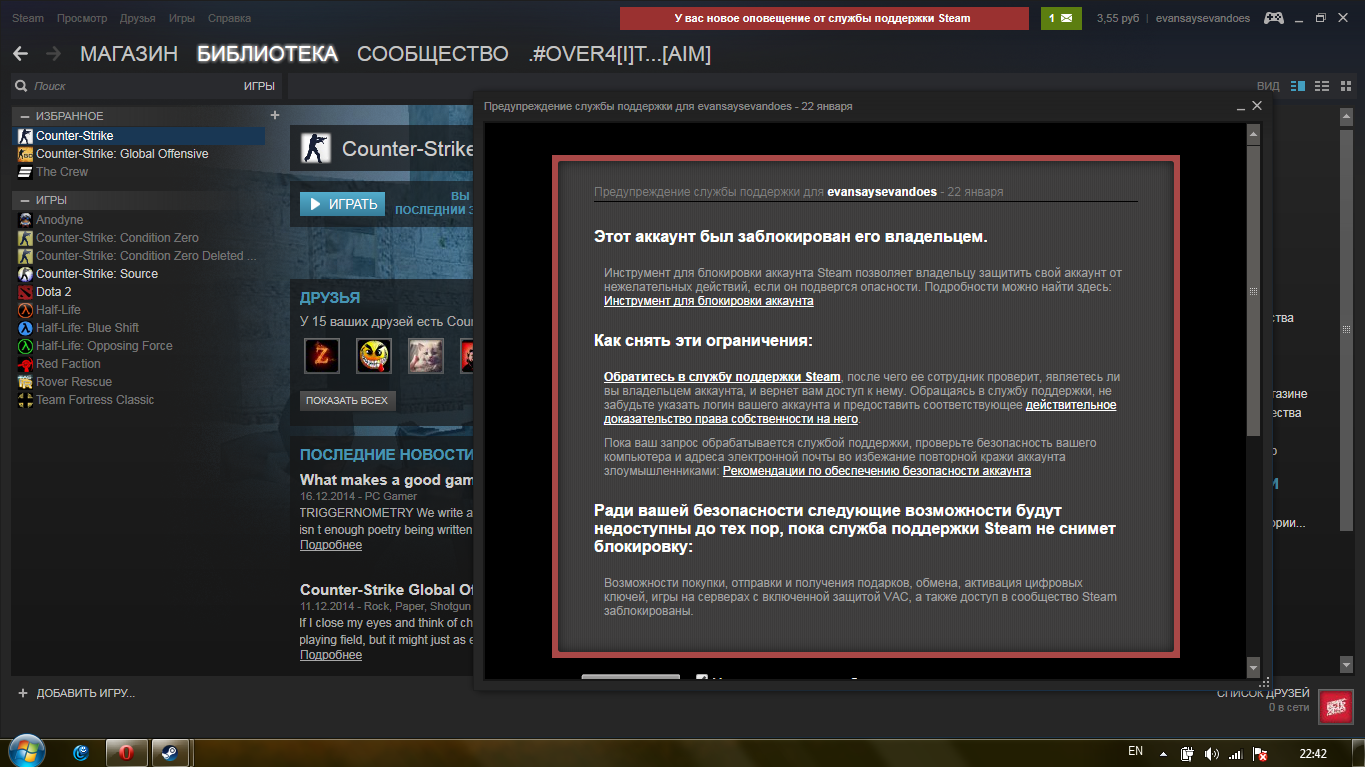This screenshot has height=767, width=1365.
Task: Open the evansaysevandoes account dropdown
Action: pyautogui.click(x=1202, y=18)
